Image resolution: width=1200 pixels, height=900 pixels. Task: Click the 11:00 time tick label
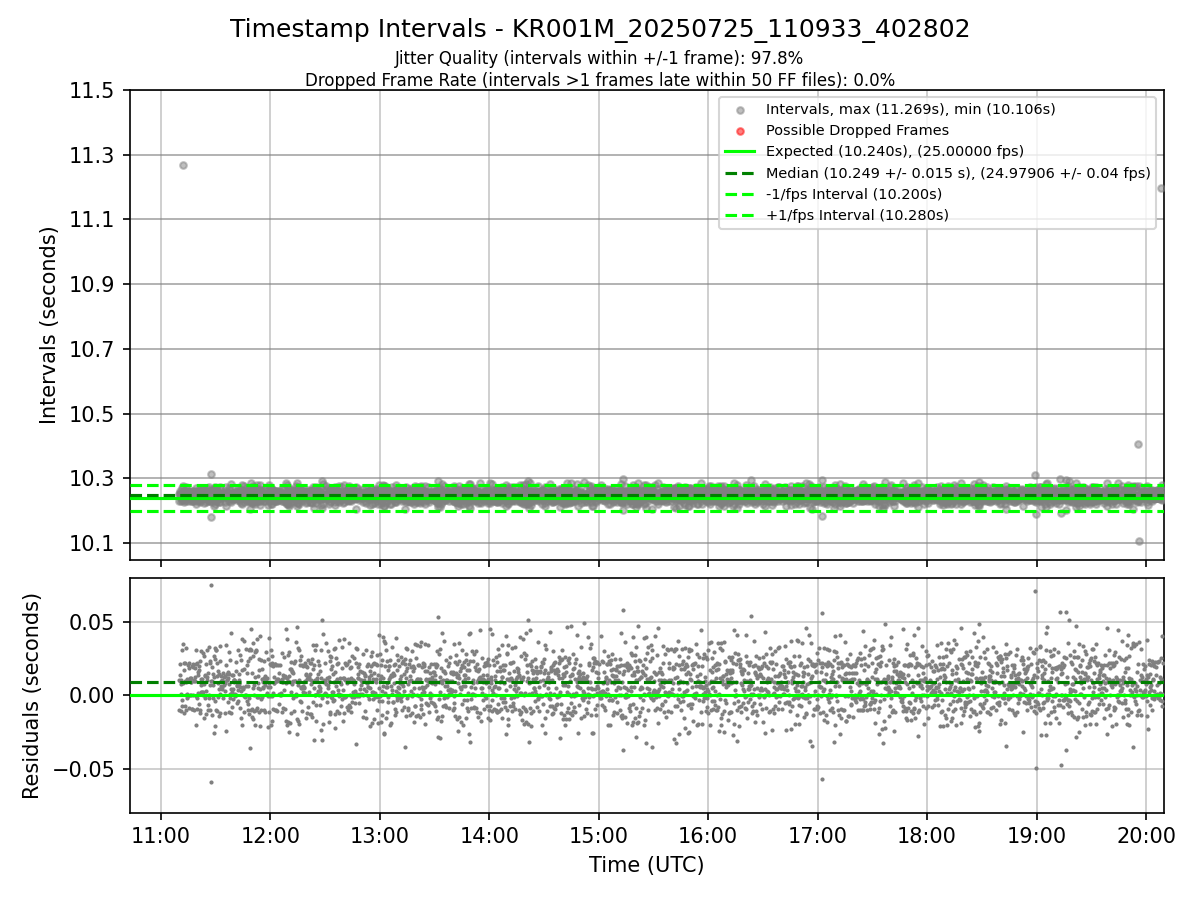coord(161,836)
